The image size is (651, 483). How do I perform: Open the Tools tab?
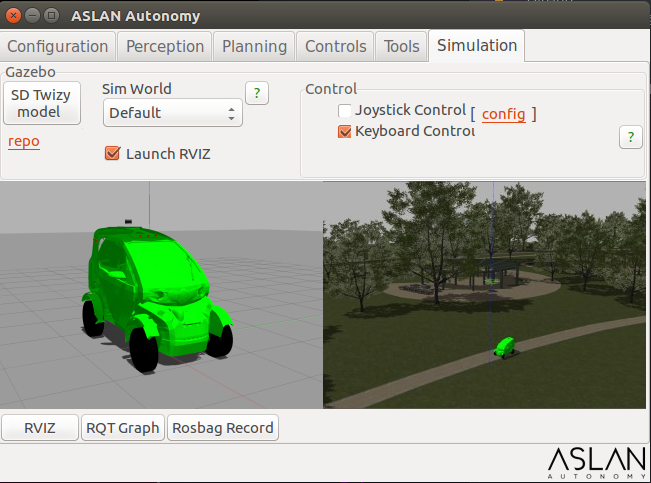point(401,47)
